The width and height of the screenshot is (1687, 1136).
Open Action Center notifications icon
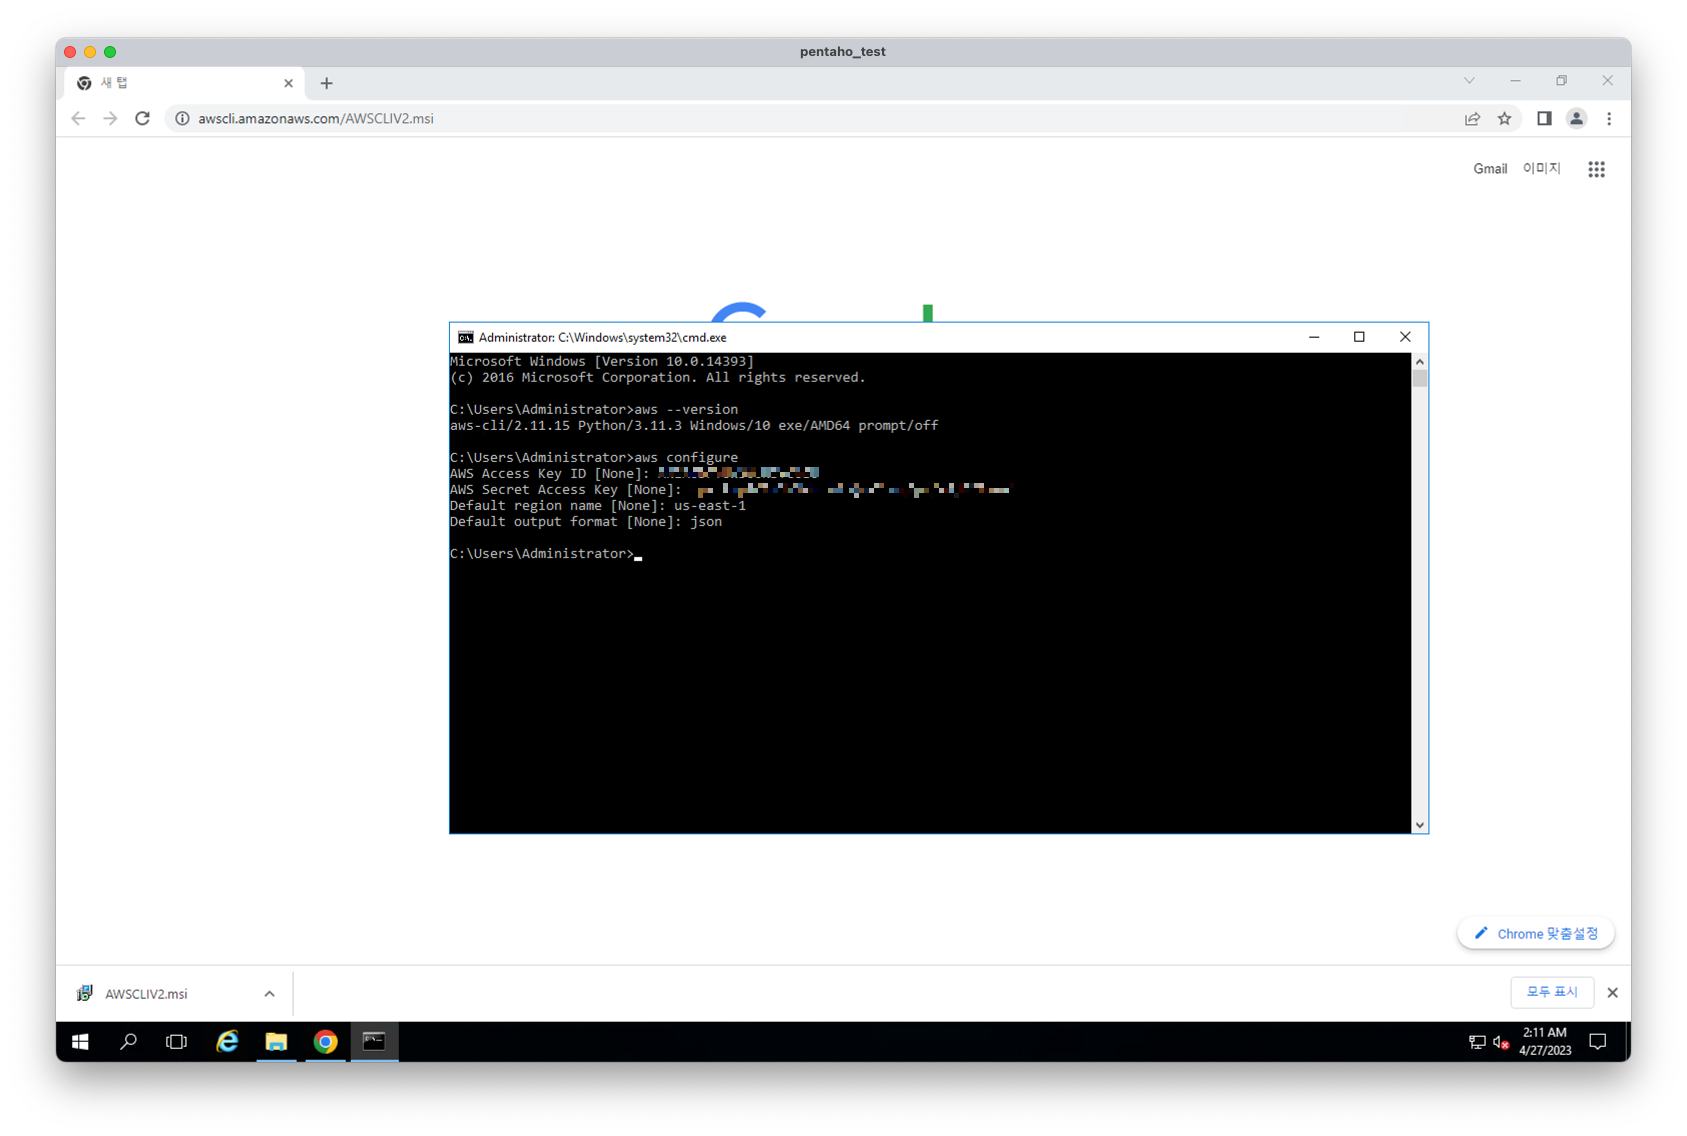click(x=1598, y=1042)
